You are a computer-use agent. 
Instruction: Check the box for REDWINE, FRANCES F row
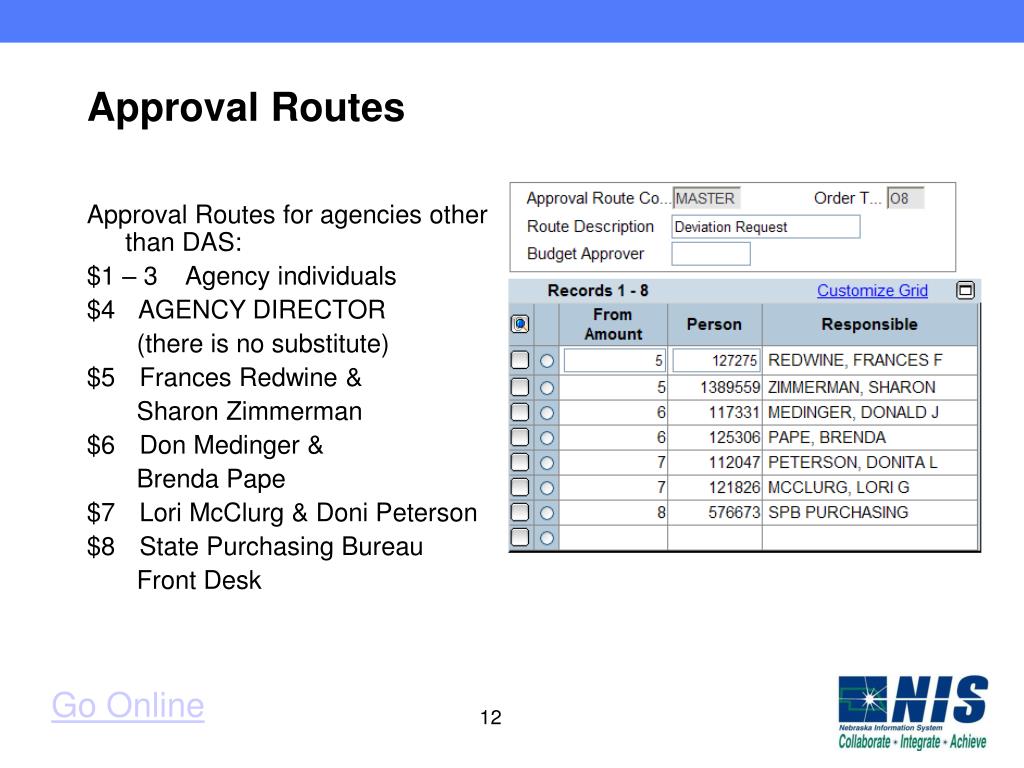point(520,360)
